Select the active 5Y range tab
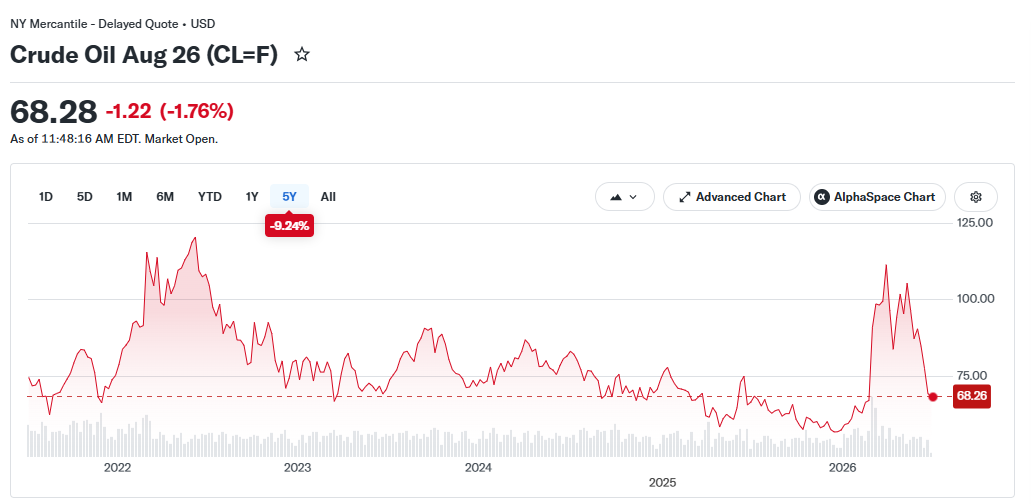This screenshot has width=1031, height=504. [x=289, y=196]
